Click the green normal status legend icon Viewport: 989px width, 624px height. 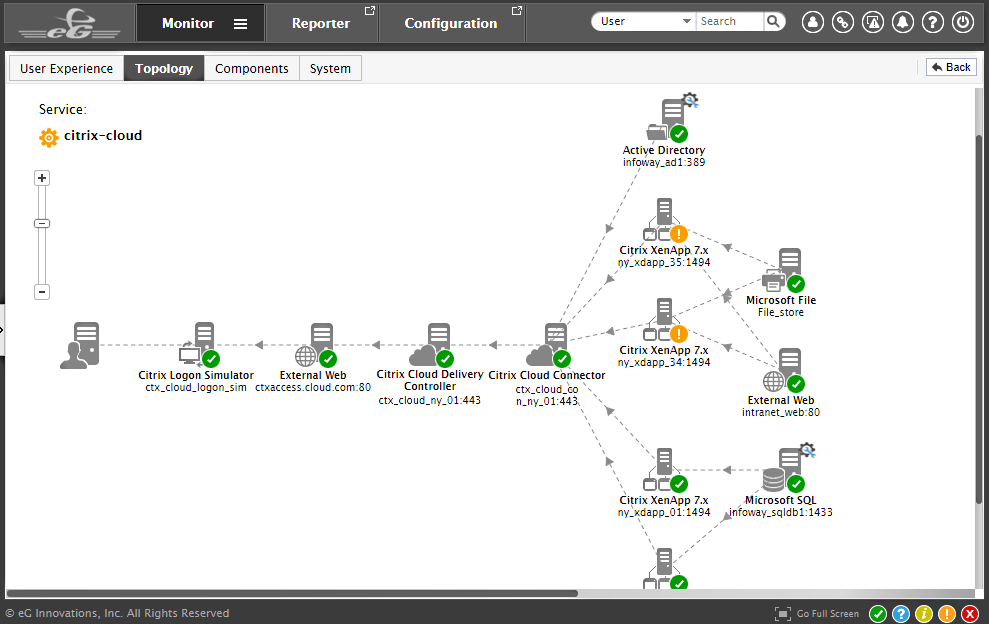click(877, 613)
